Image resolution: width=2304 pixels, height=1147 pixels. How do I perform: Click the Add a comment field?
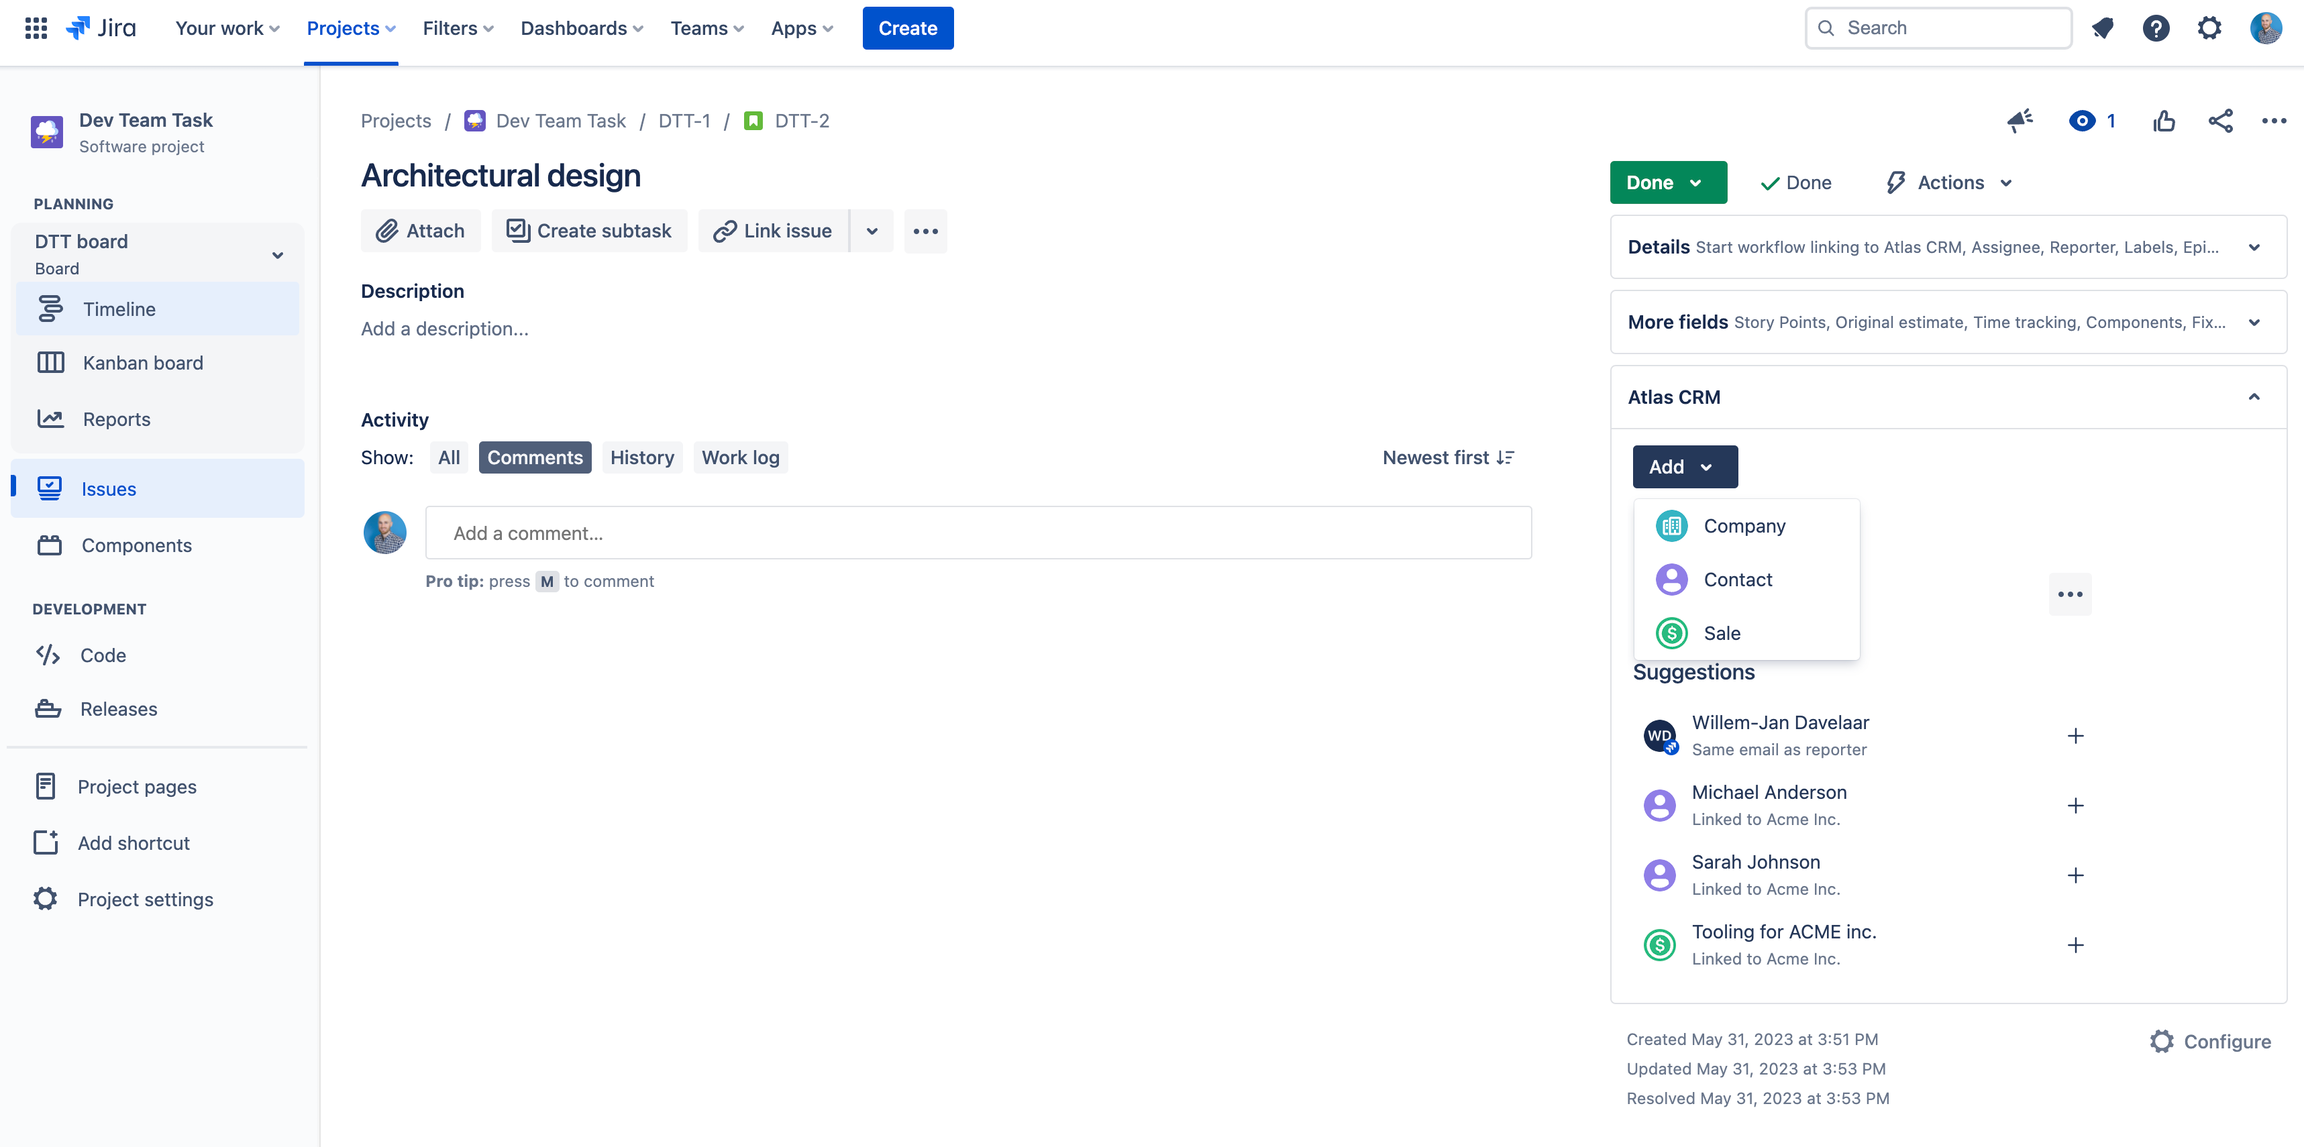978,533
